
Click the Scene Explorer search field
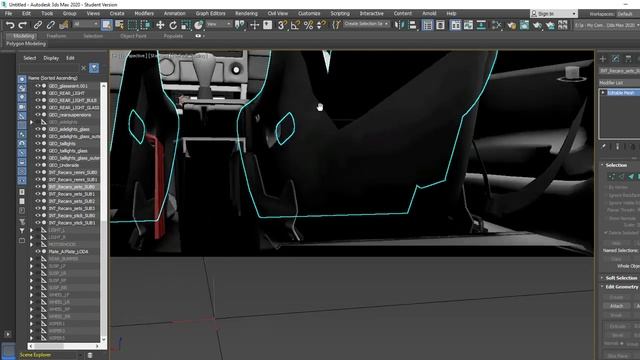[49, 68]
